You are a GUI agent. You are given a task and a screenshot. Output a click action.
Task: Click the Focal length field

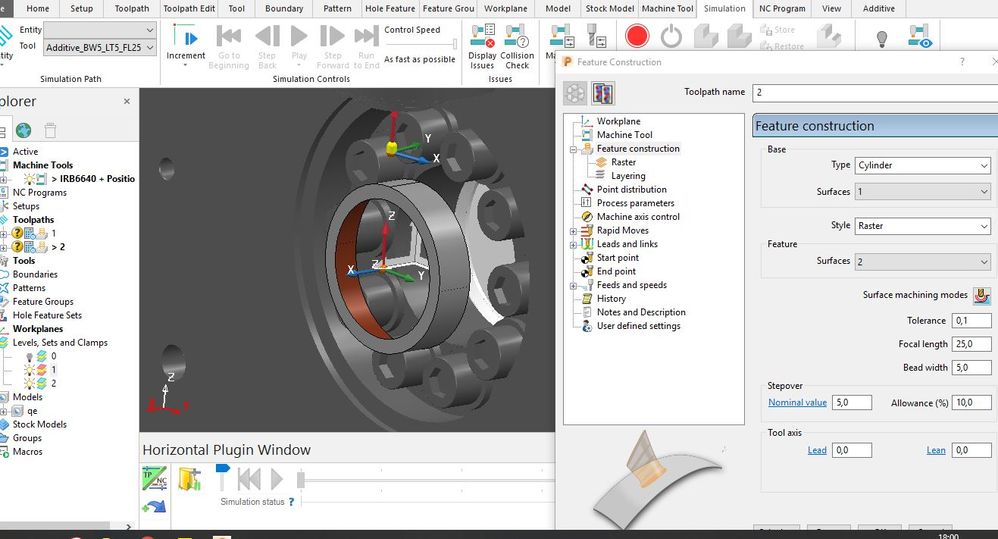[971, 344]
